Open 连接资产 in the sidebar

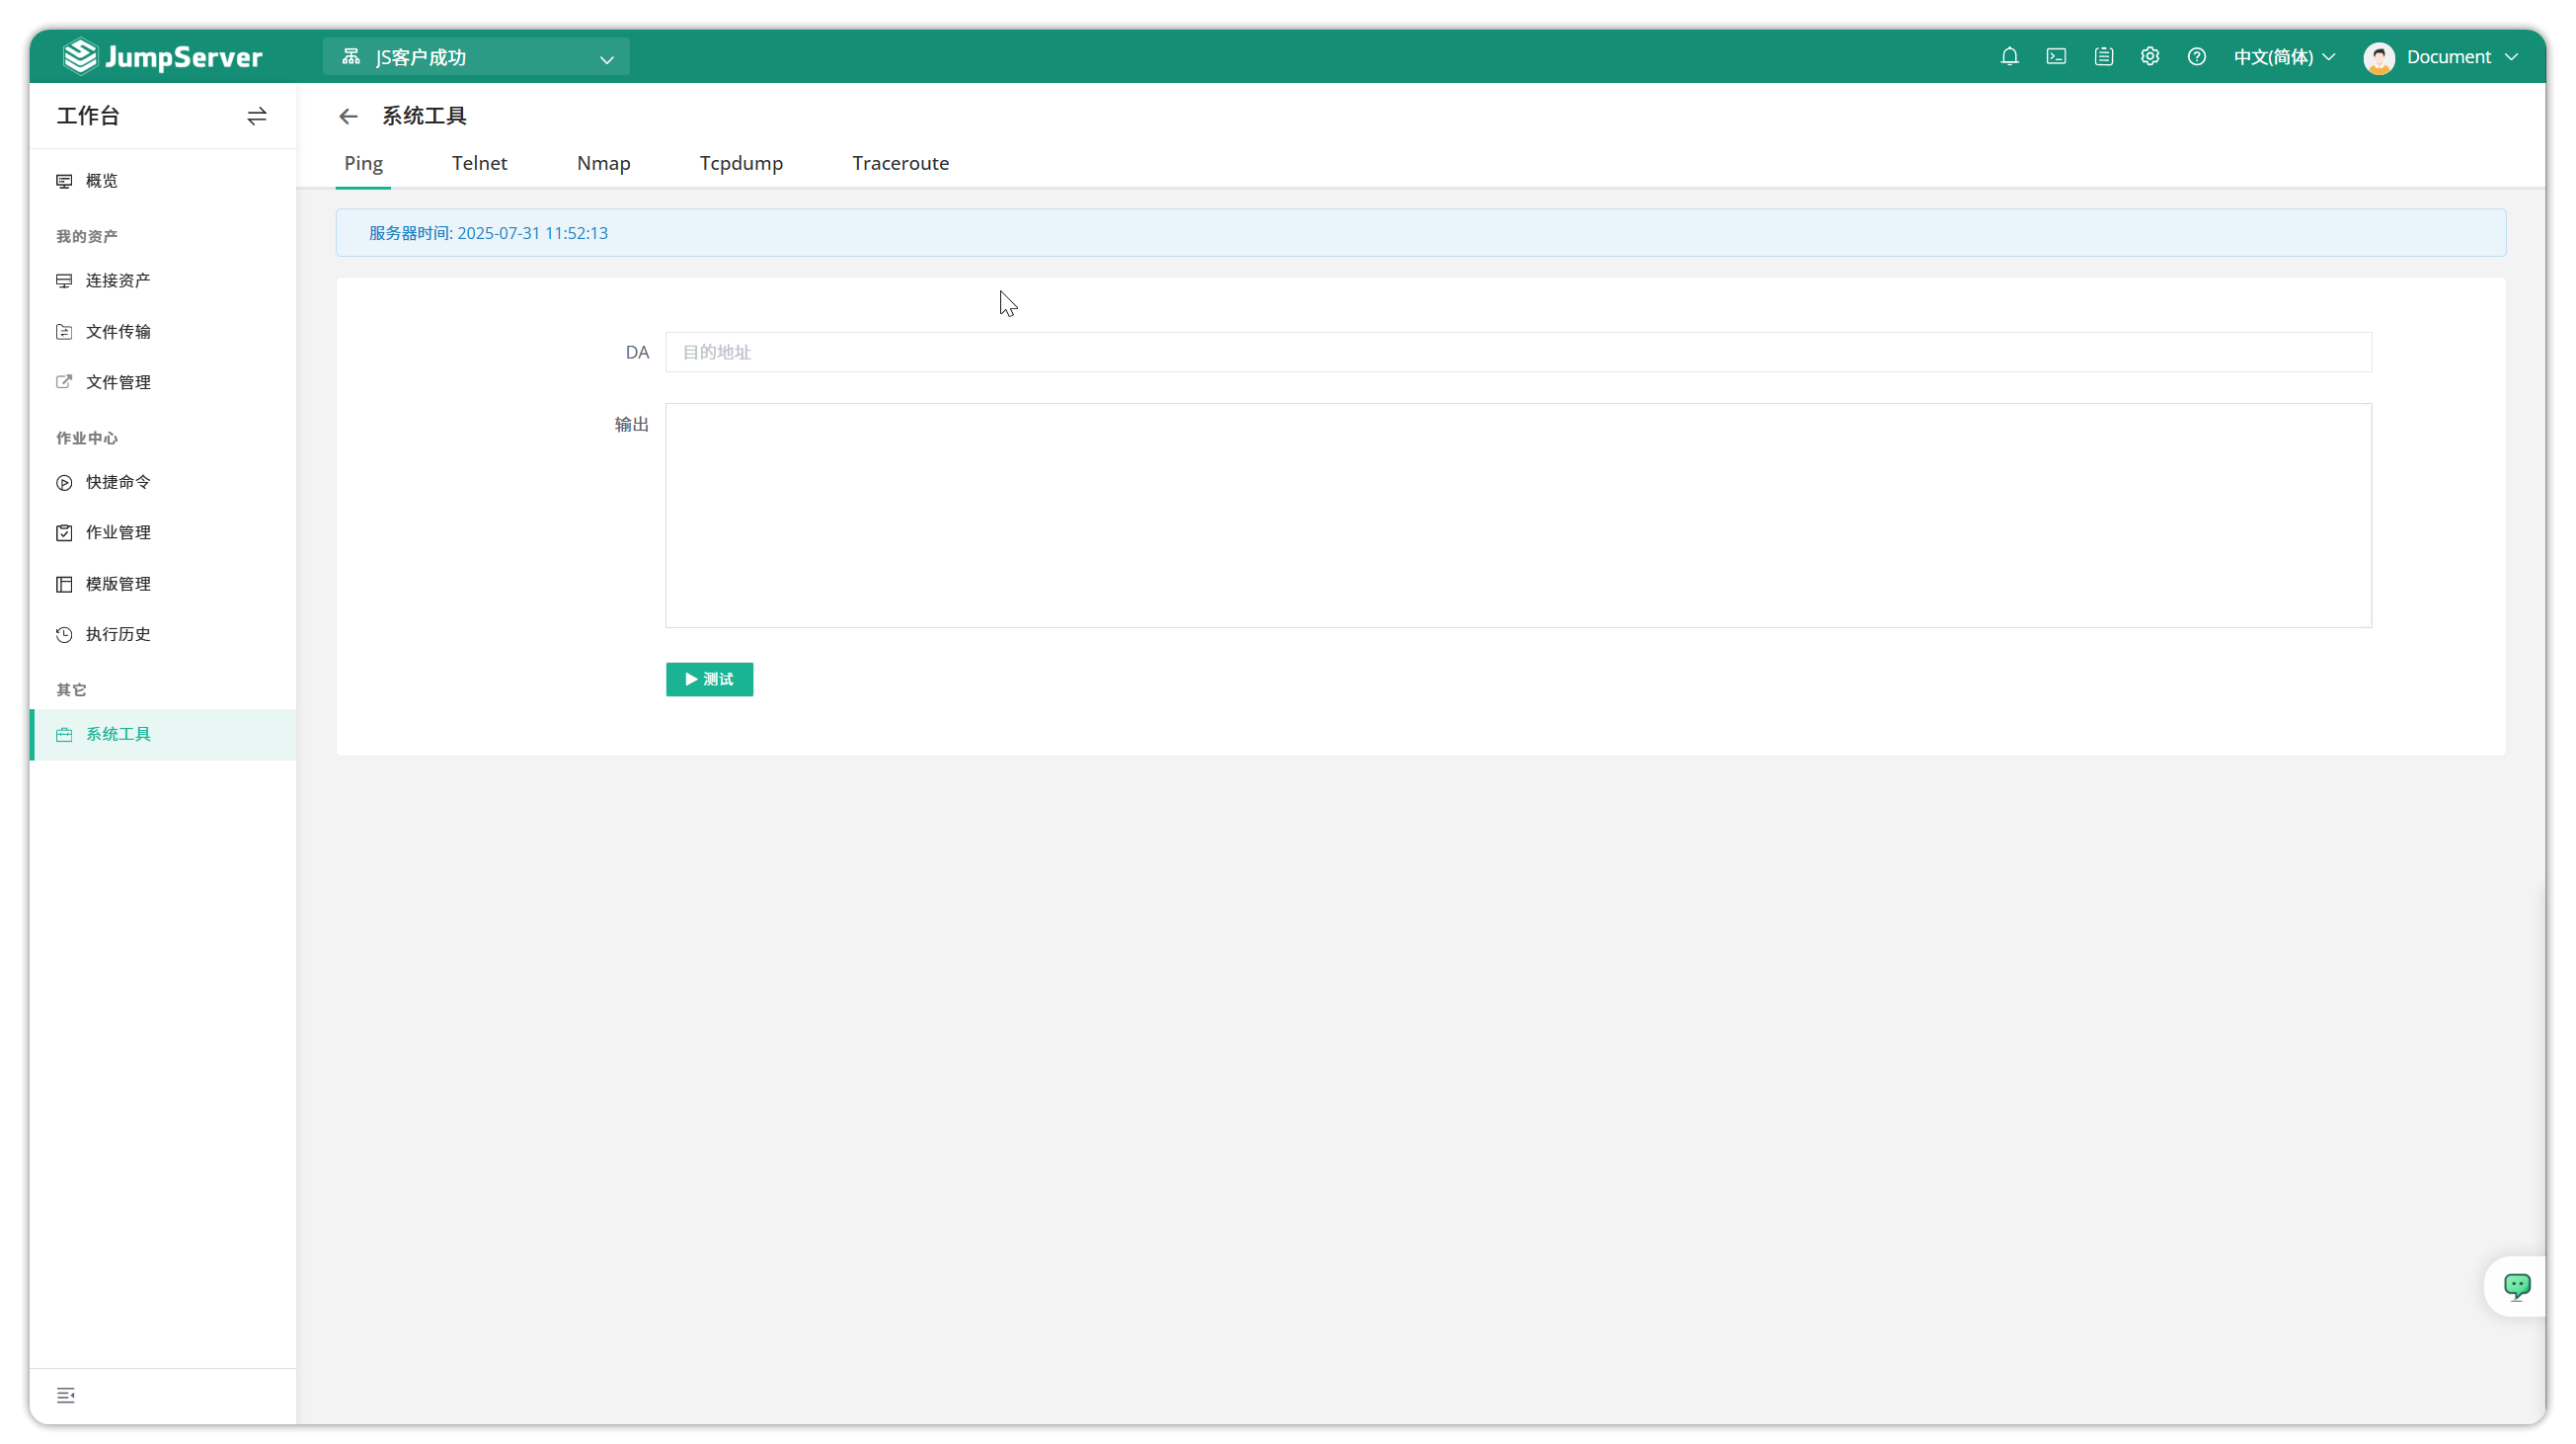pos(162,281)
